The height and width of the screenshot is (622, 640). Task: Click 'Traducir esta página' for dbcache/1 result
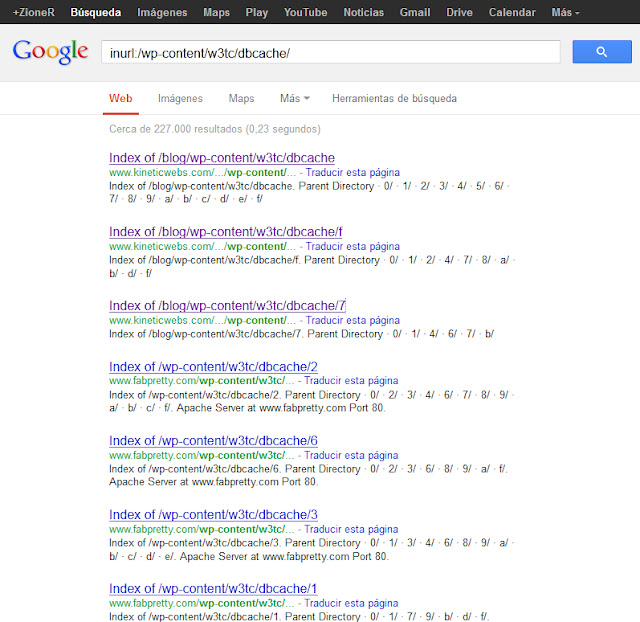(351, 603)
